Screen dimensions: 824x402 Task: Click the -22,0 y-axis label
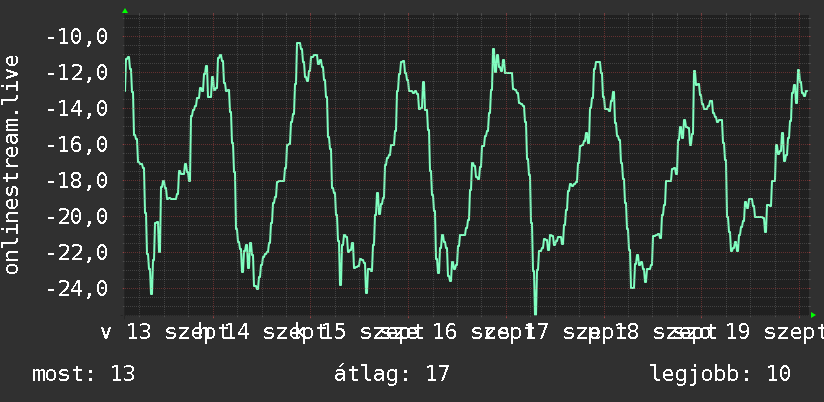pos(77,252)
